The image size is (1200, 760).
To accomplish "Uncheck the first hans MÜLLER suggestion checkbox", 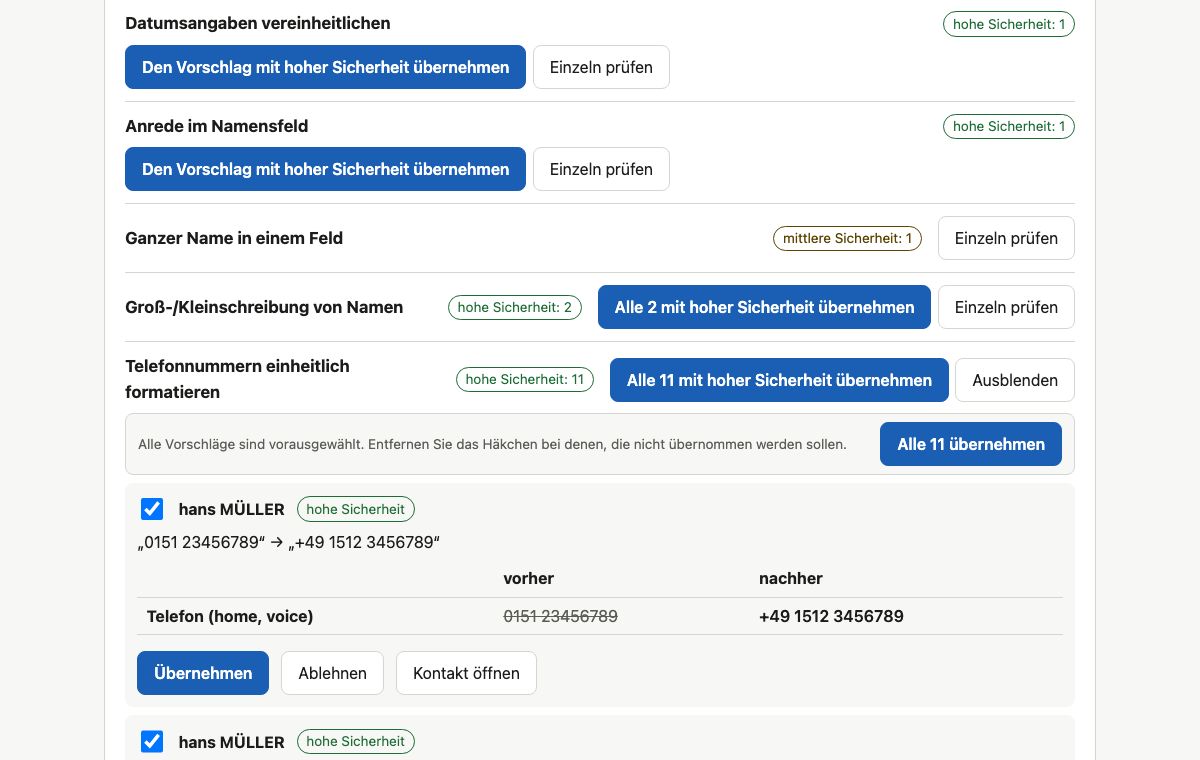I will [152, 509].
